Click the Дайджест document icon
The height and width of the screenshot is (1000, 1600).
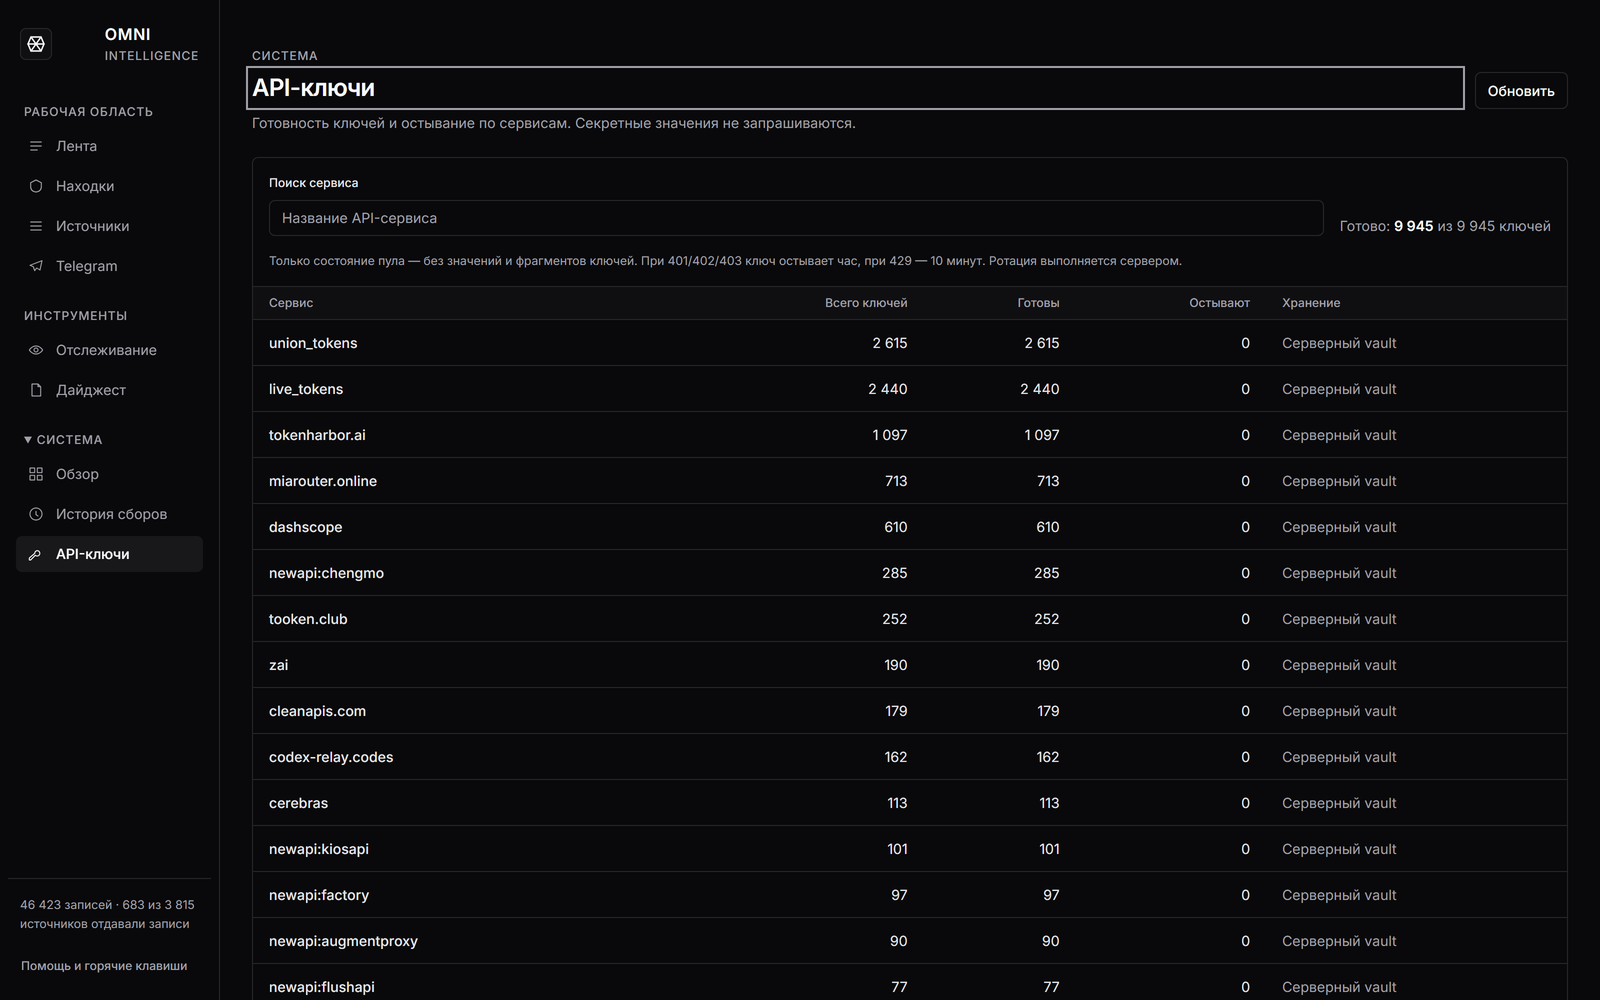(x=36, y=390)
